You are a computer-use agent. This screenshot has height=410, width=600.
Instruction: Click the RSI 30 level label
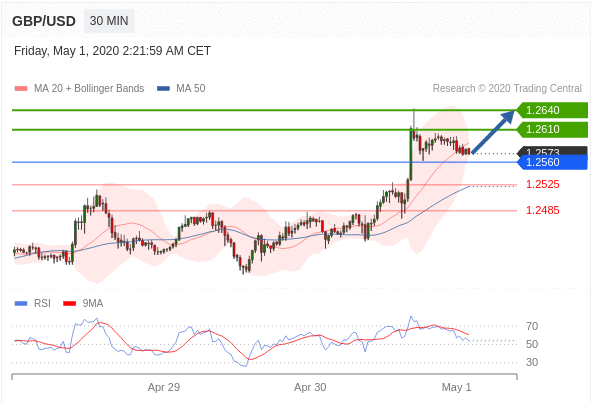click(x=532, y=362)
